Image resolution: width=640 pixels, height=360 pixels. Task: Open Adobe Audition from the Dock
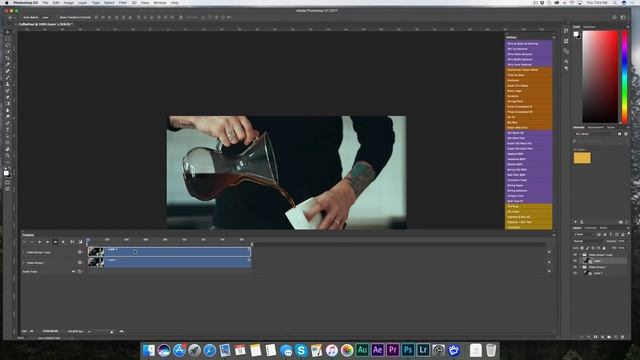click(x=362, y=350)
